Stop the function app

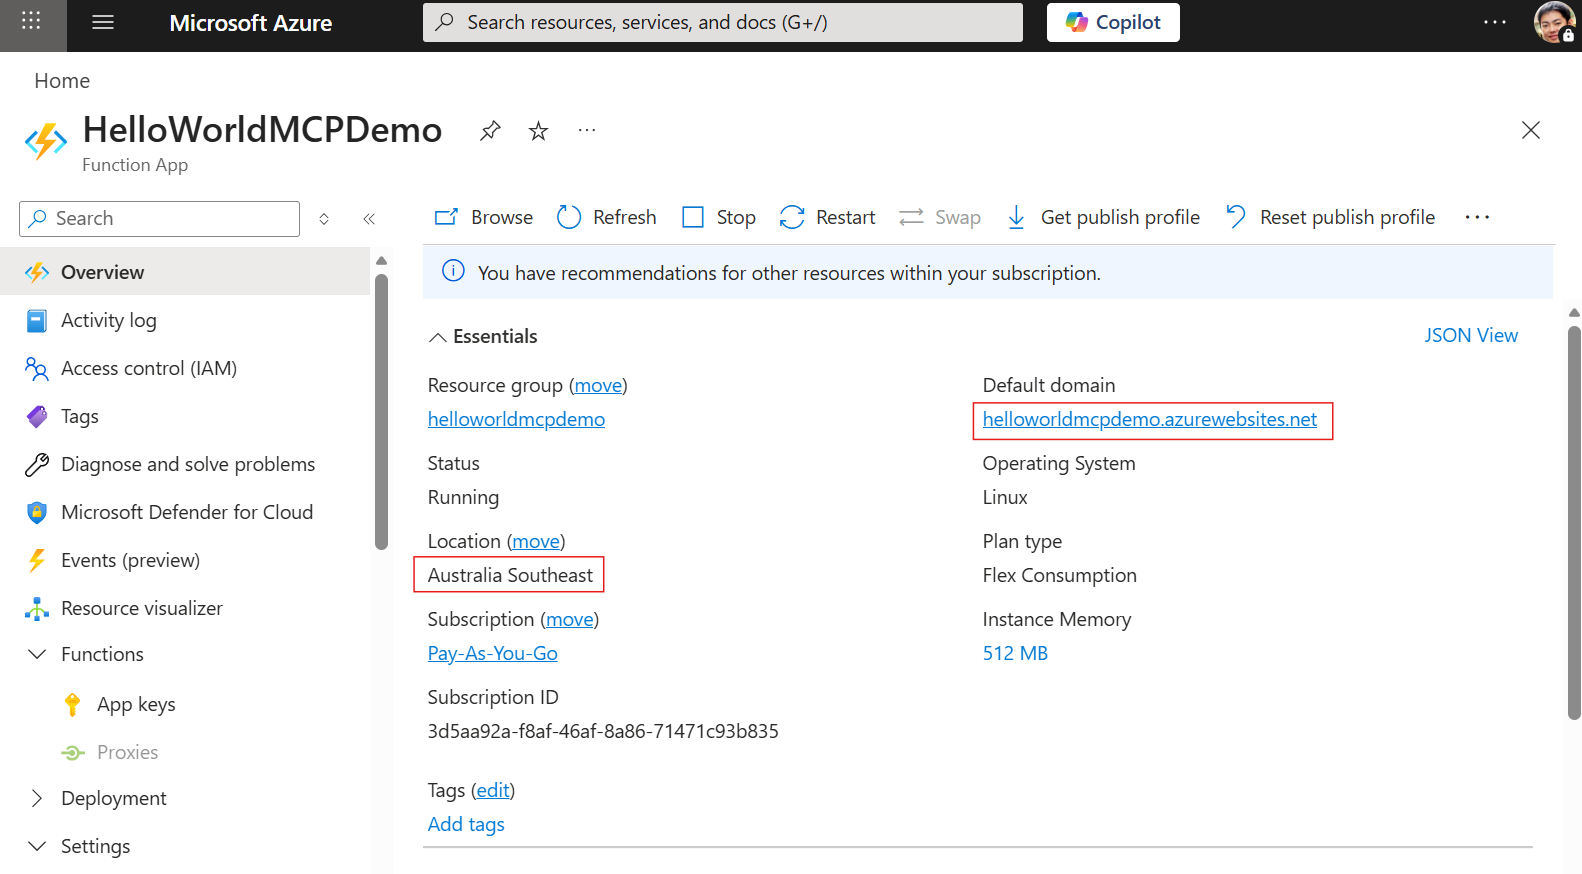click(719, 217)
